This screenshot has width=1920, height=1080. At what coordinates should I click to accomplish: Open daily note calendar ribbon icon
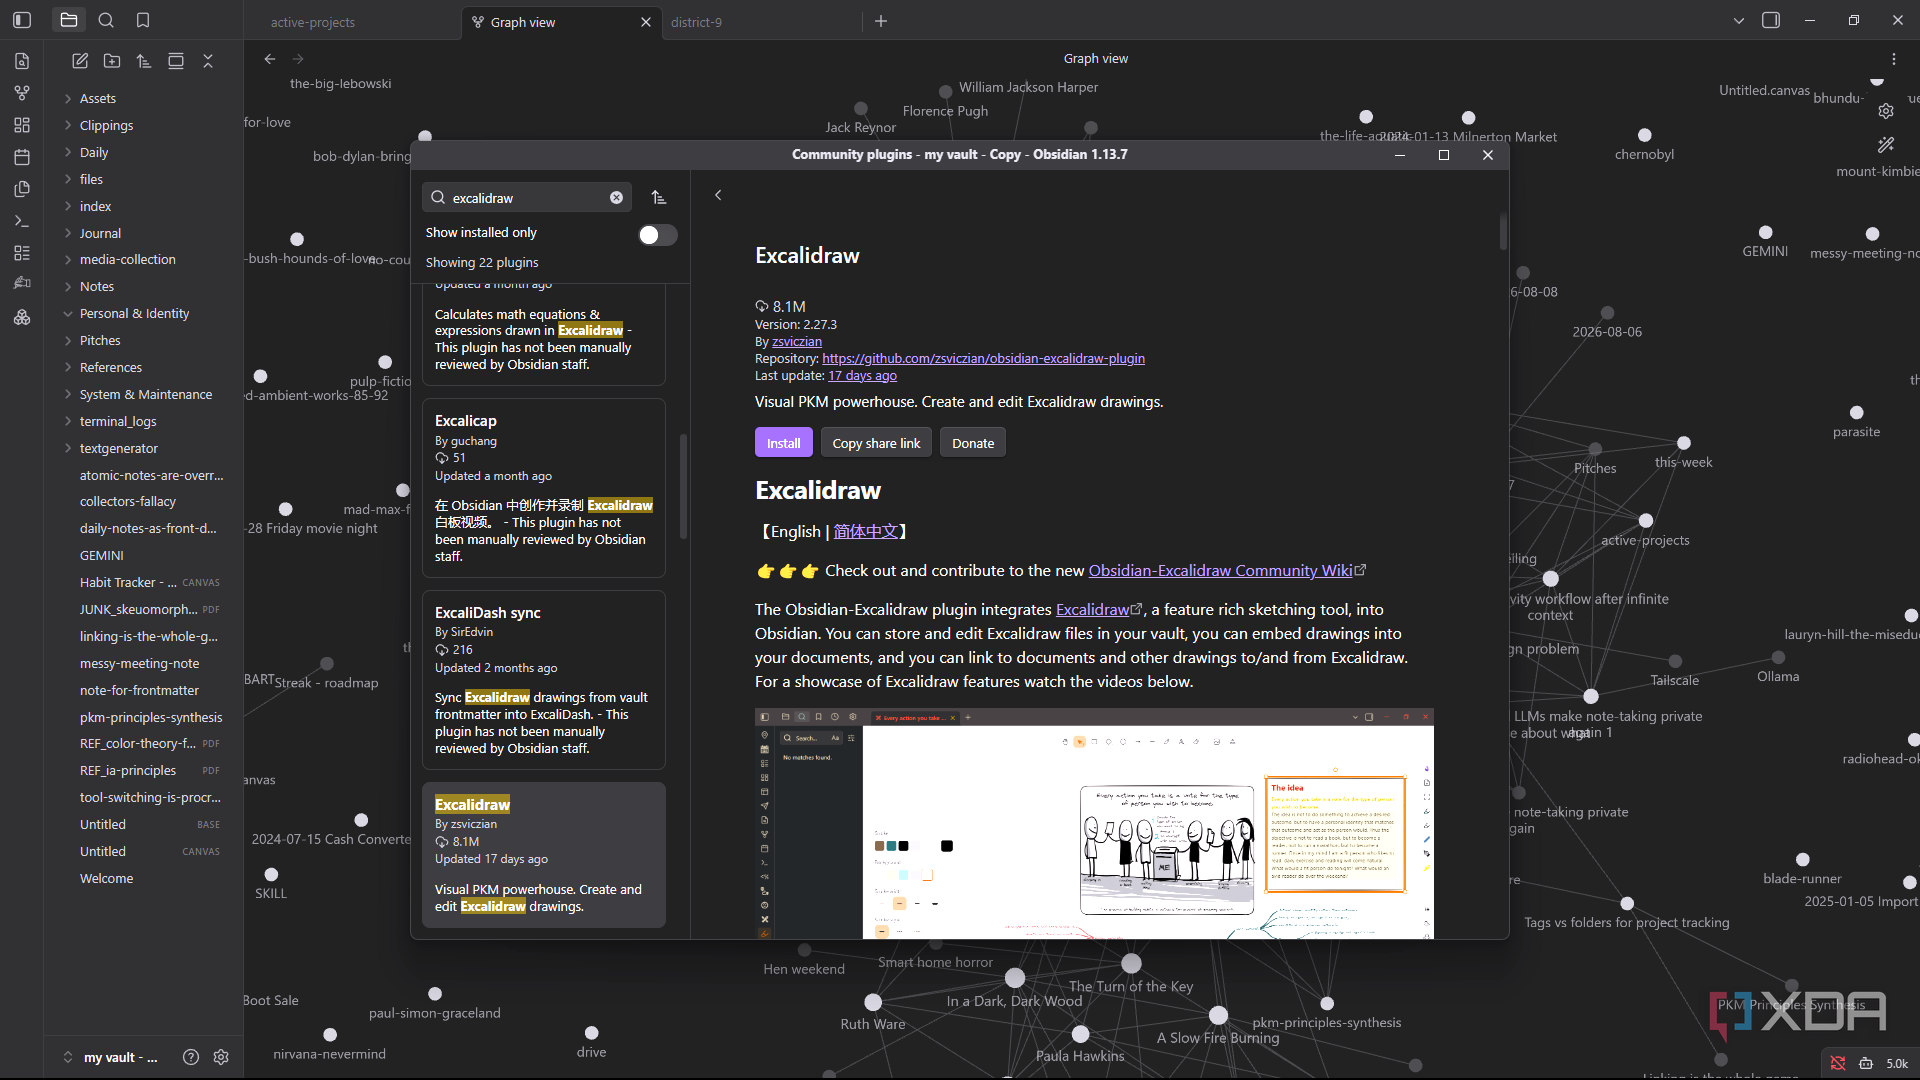pyautogui.click(x=22, y=157)
